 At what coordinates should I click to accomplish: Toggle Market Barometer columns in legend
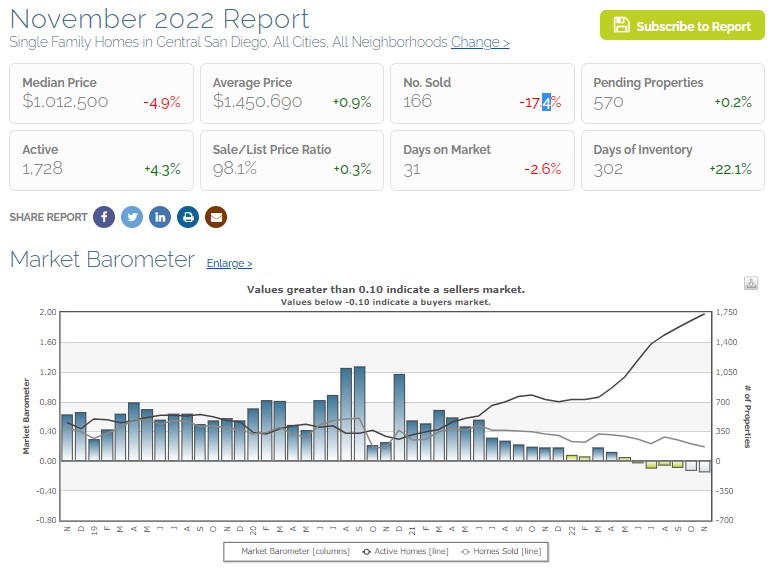click(288, 551)
